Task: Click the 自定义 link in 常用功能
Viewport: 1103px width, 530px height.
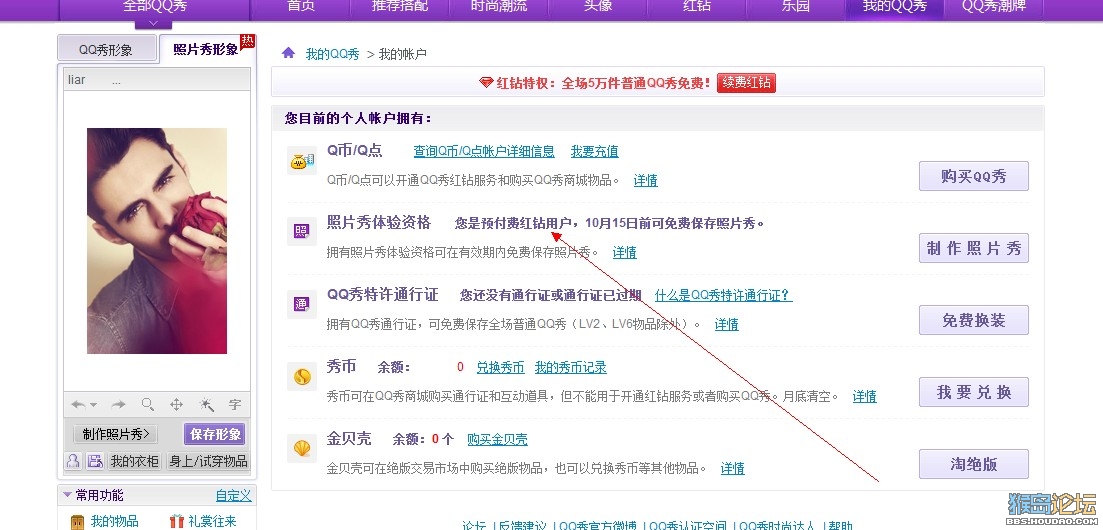Action: (234, 496)
